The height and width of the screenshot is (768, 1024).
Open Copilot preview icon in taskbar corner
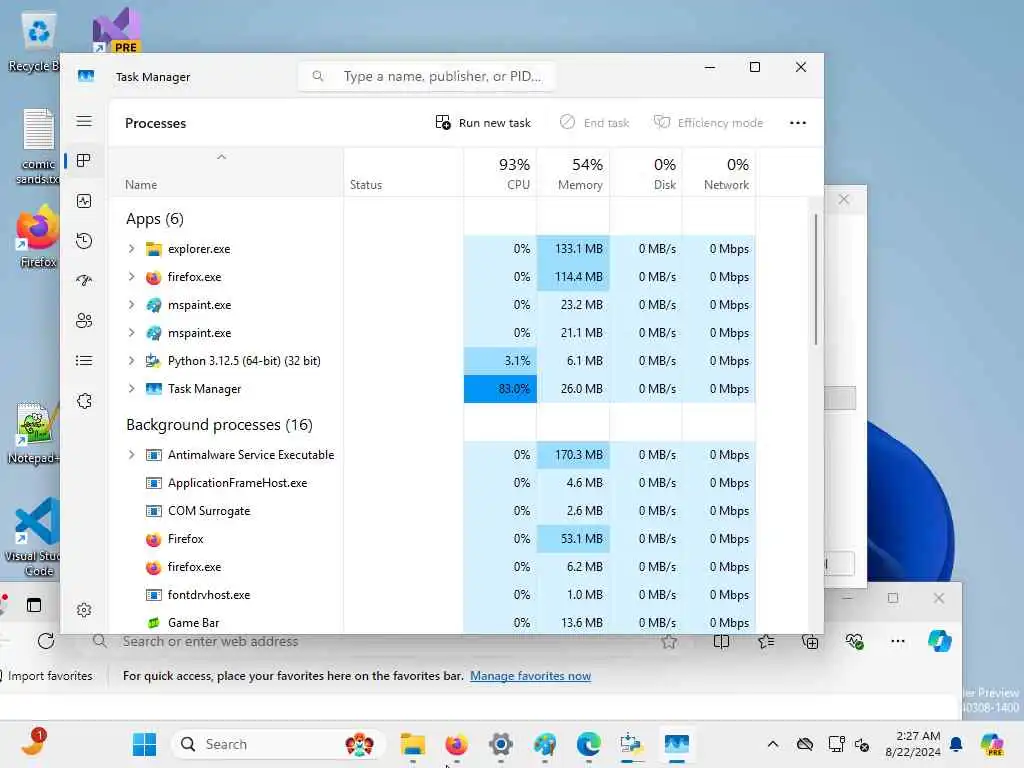point(992,744)
